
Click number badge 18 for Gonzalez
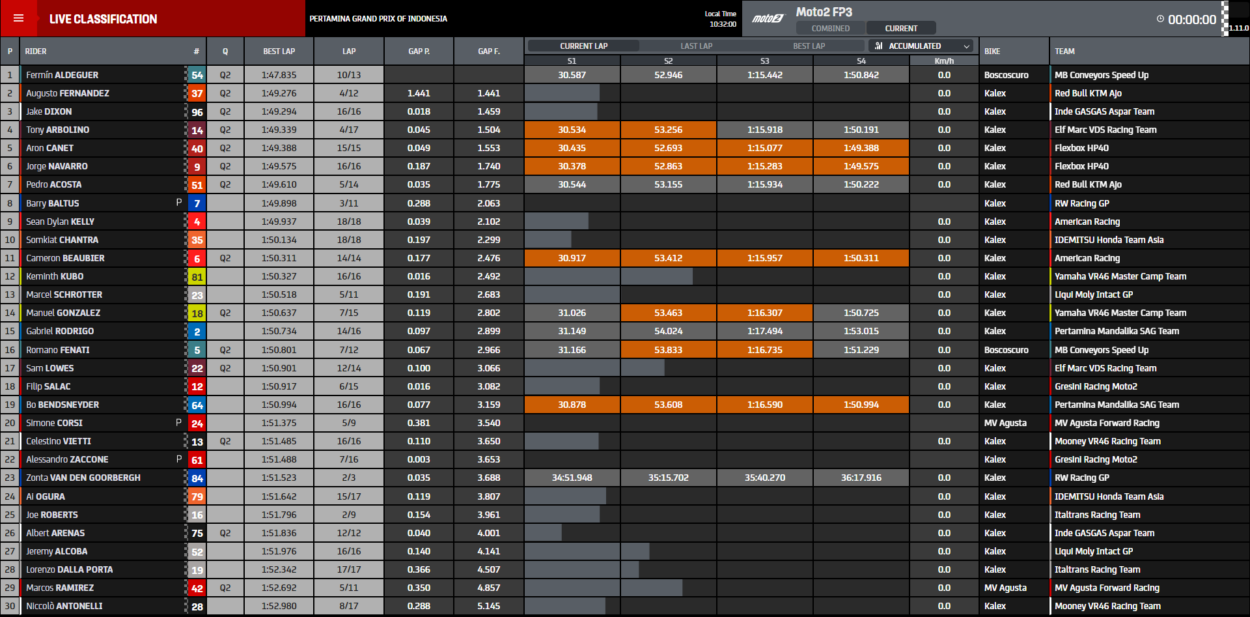[197, 313]
